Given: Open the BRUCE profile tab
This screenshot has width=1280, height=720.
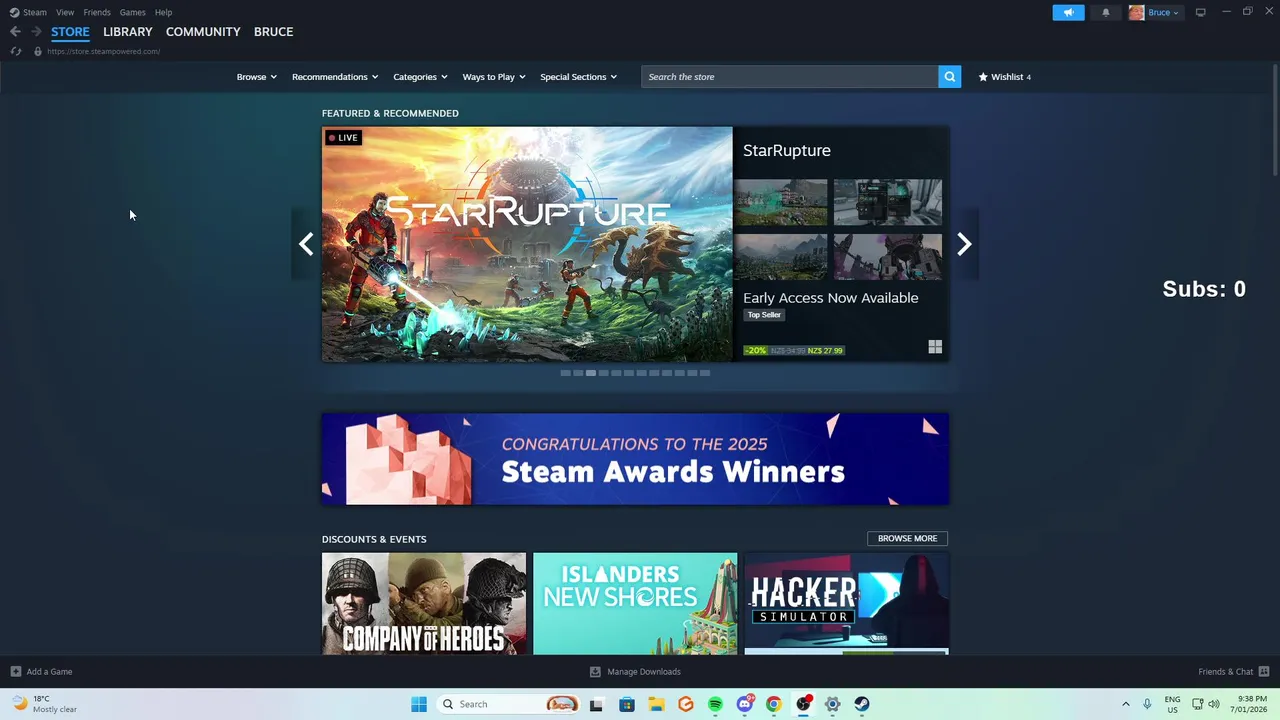Looking at the screenshot, I should pos(273,32).
